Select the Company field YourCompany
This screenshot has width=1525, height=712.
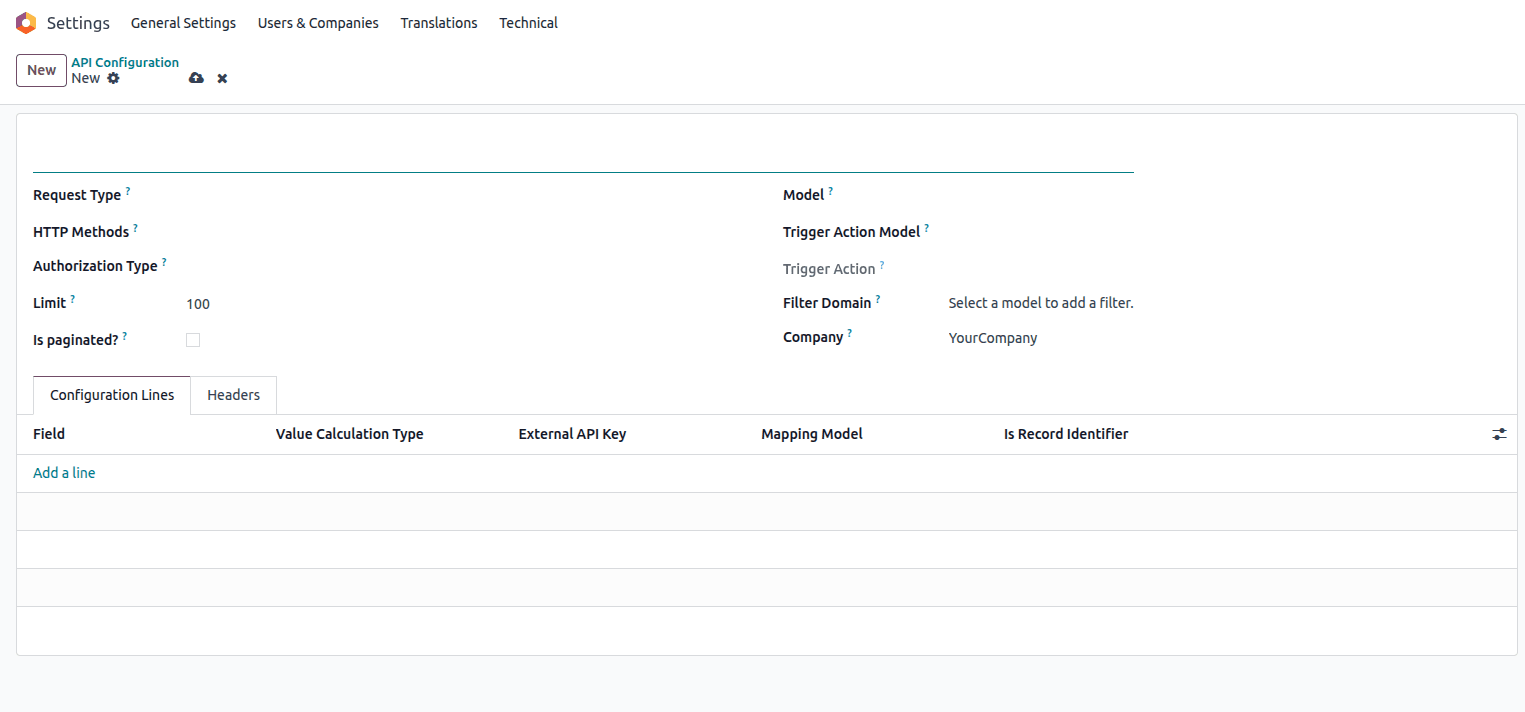(x=992, y=338)
